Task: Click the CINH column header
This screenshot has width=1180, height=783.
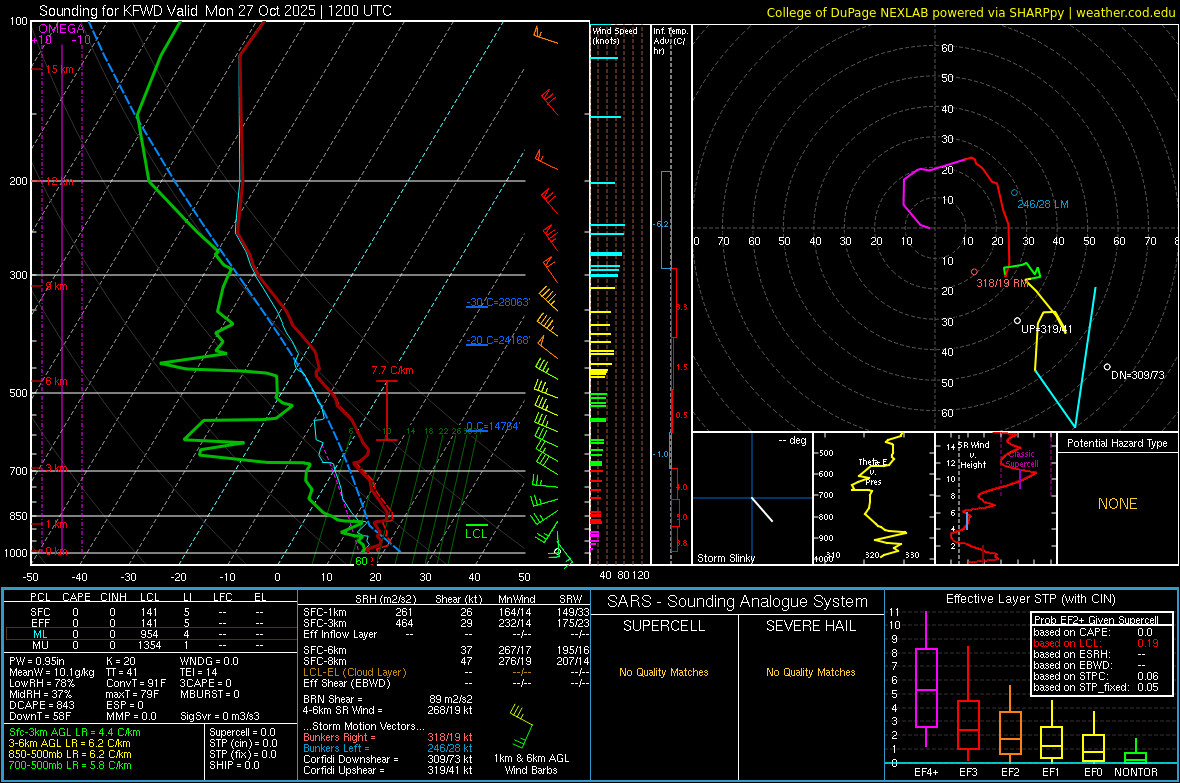Action: (x=113, y=597)
